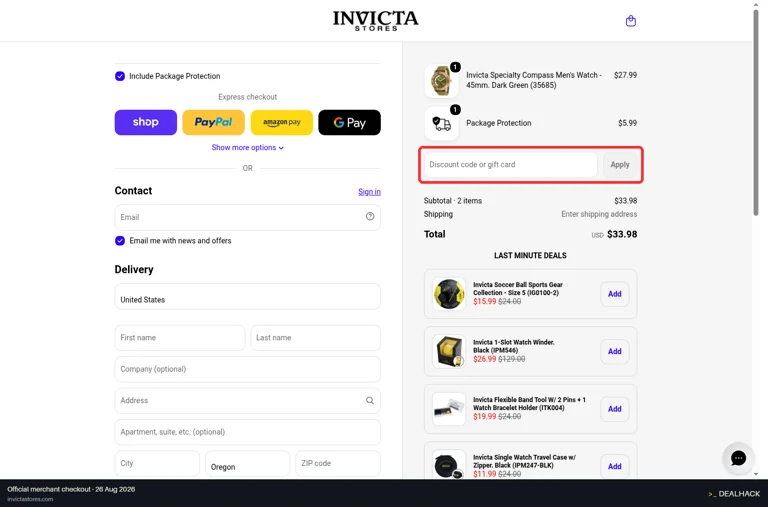The width and height of the screenshot is (768, 507).
Task: Expand Show more options
Action: click(x=247, y=147)
